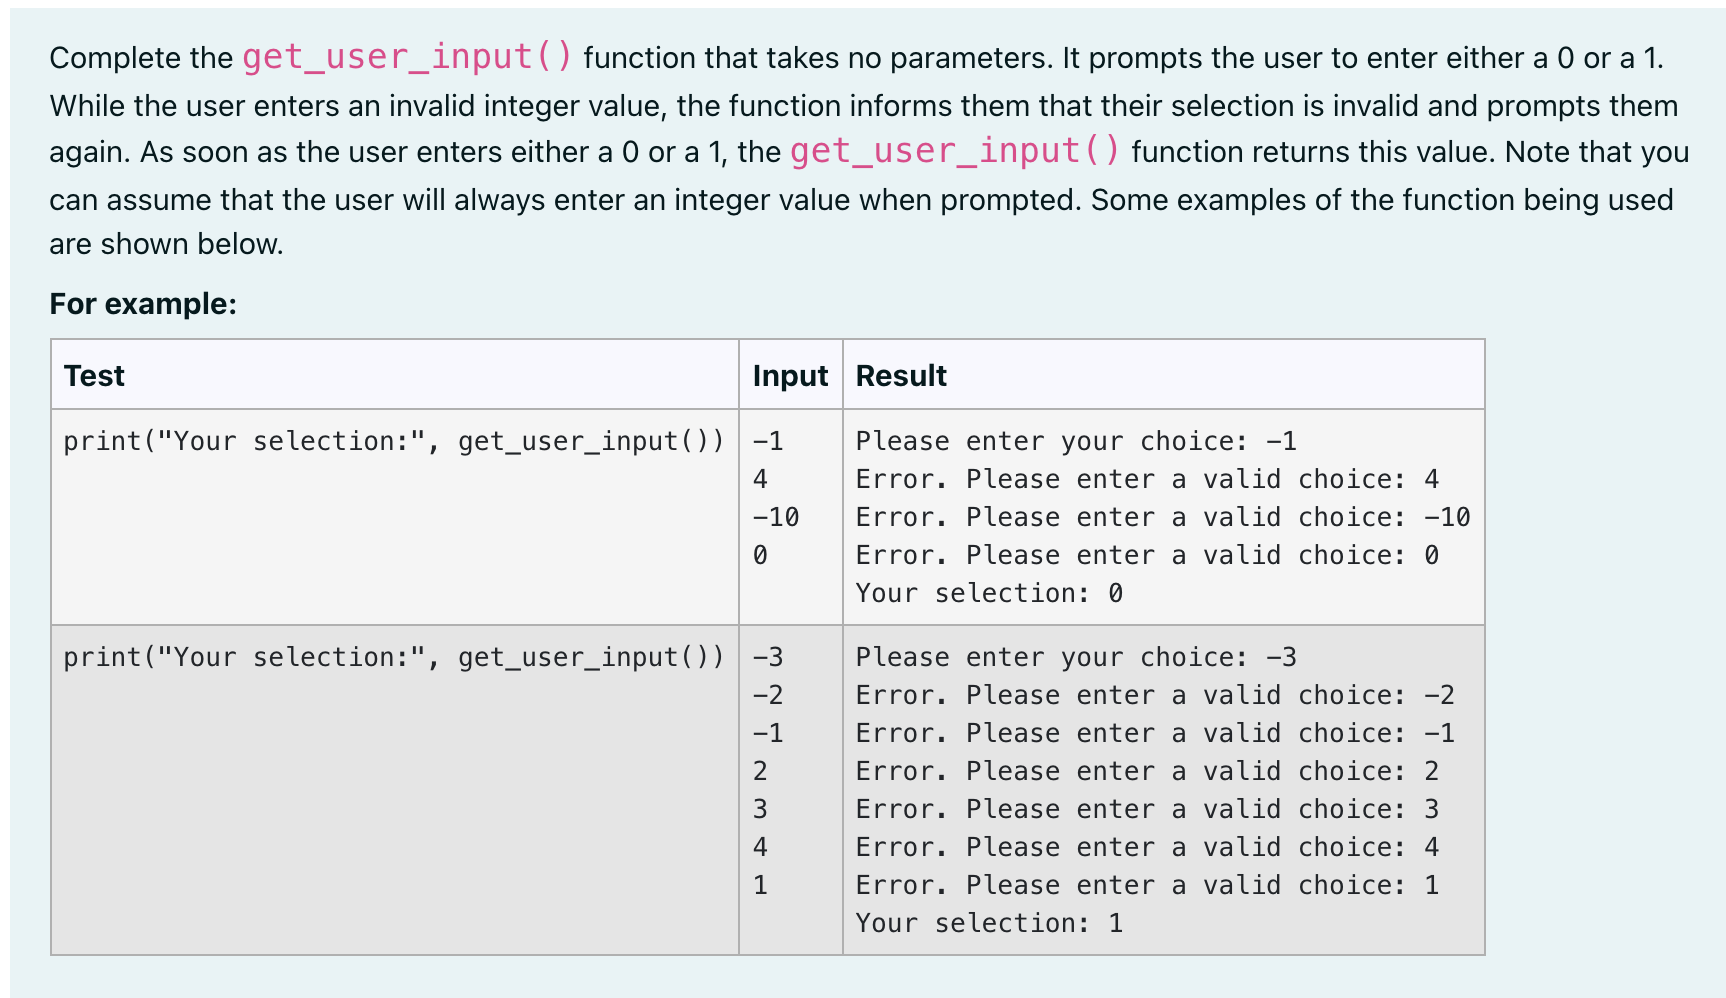Select the 'Input' column header
Image resolution: width=1726 pixels, height=998 pixels.
790,375
